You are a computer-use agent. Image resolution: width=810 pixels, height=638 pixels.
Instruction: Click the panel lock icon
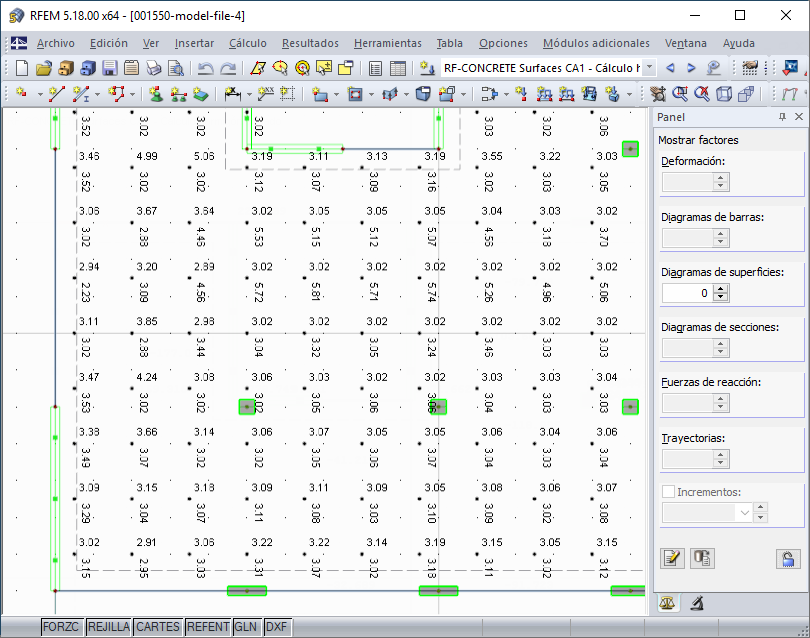click(x=788, y=558)
